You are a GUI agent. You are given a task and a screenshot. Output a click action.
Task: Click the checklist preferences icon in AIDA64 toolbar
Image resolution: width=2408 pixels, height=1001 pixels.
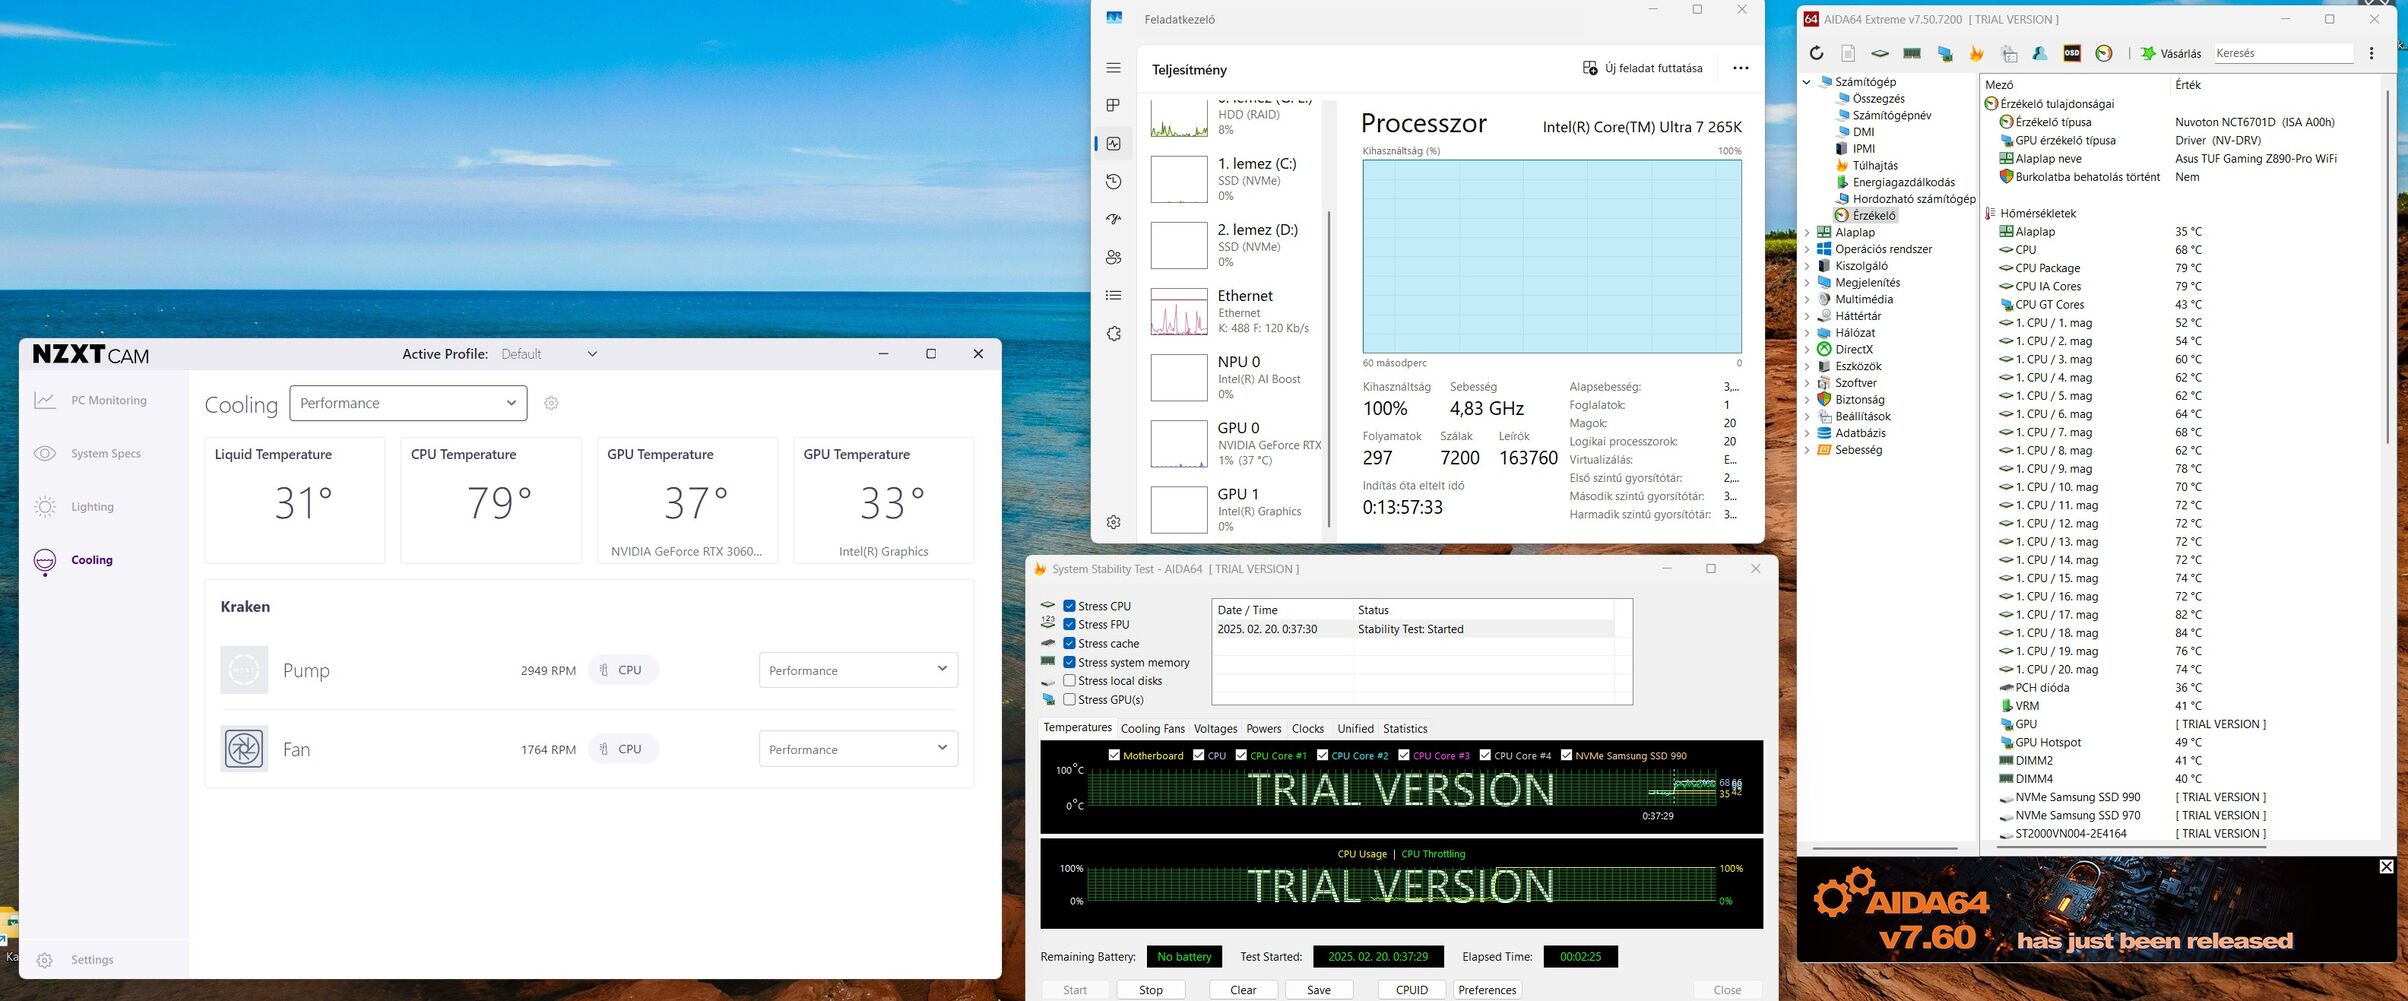[x=2008, y=53]
